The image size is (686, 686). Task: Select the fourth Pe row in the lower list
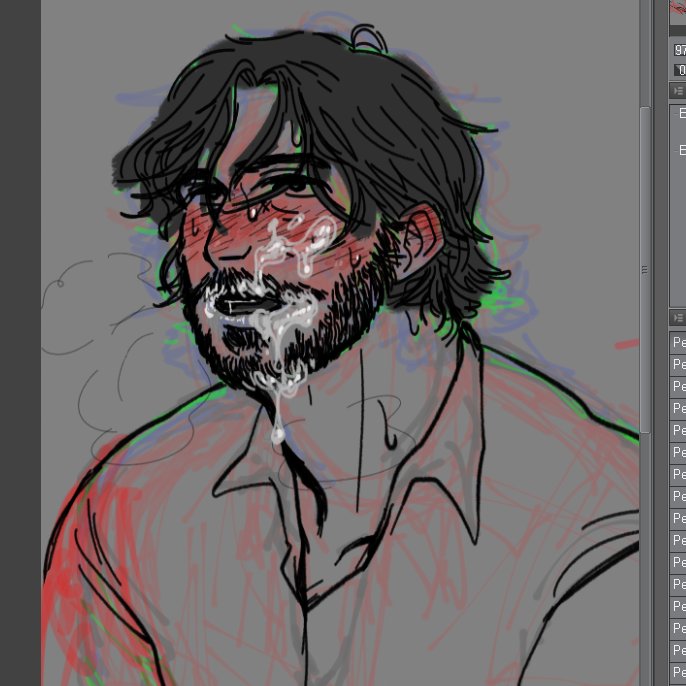tap(679, 408)
